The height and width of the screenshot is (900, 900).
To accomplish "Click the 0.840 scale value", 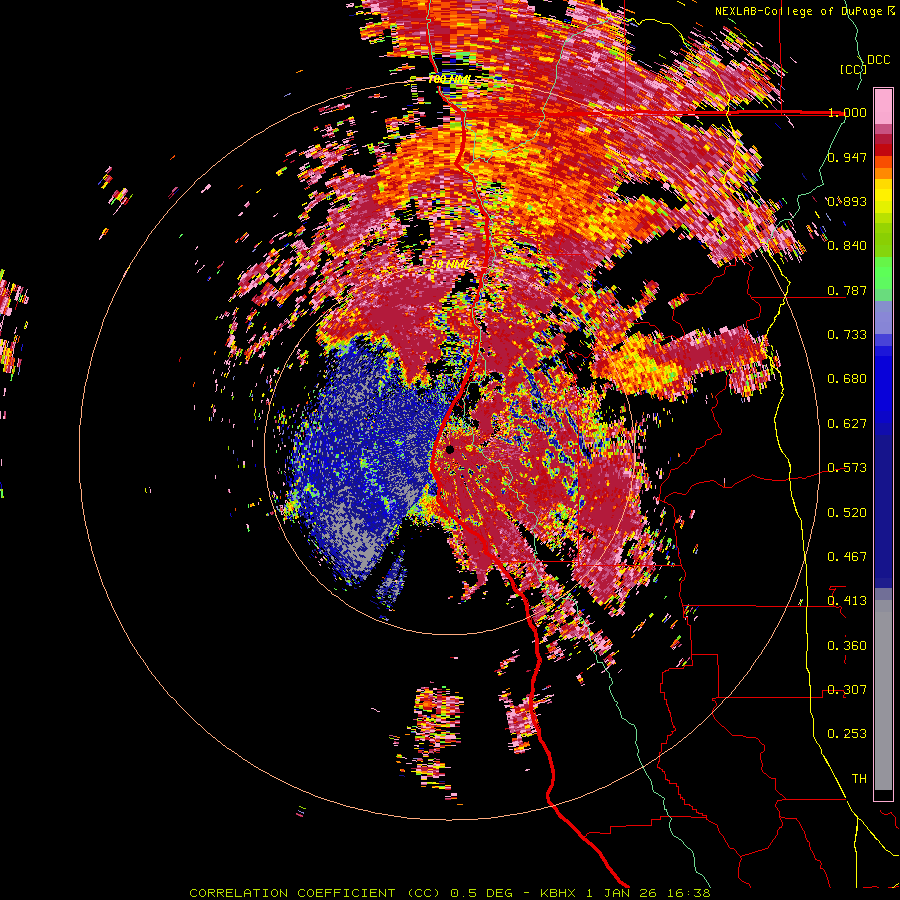I will [x=847, y=246].
